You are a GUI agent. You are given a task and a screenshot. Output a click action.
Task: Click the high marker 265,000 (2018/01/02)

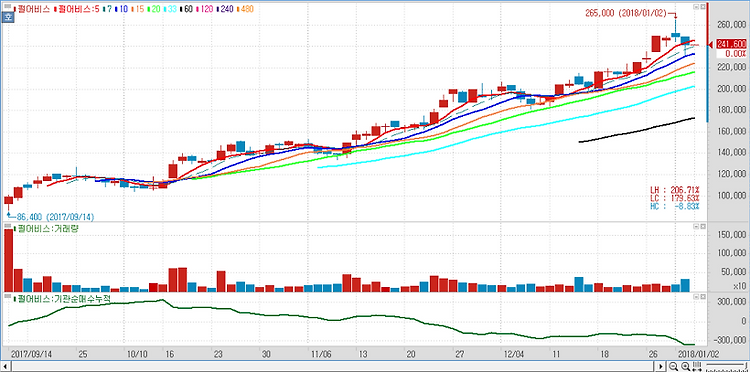pos(626,13)
